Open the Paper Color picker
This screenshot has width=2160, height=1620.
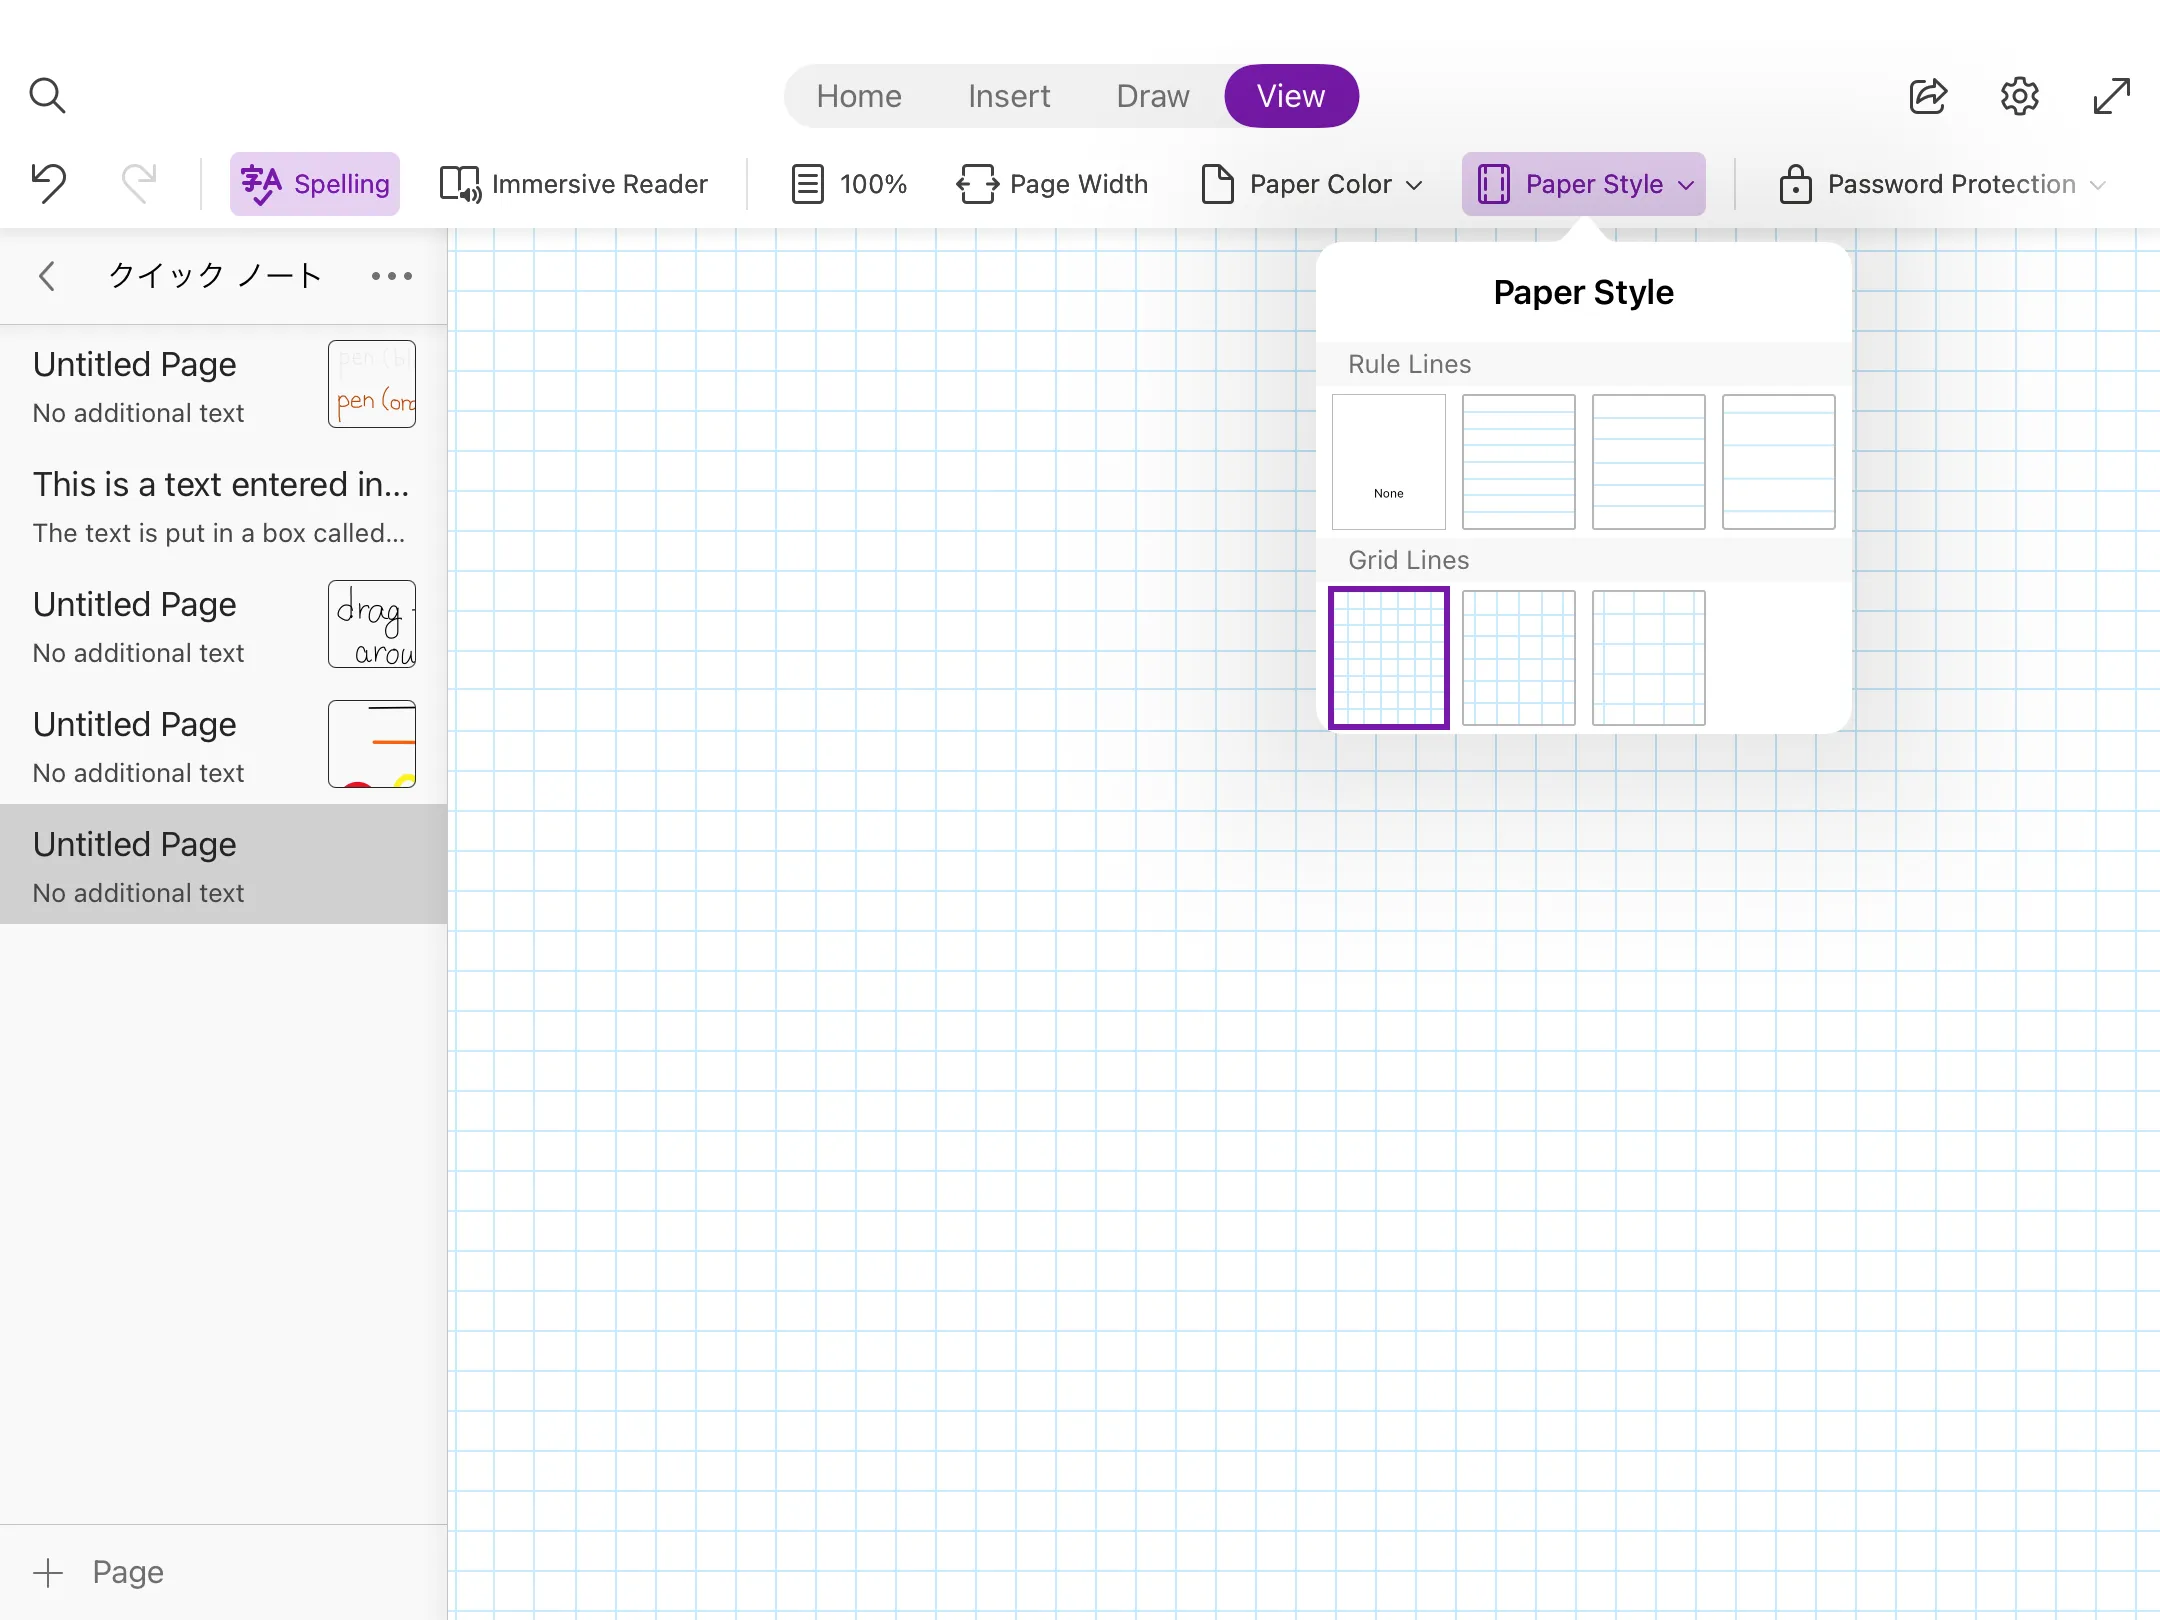[x=1310, y=184]
